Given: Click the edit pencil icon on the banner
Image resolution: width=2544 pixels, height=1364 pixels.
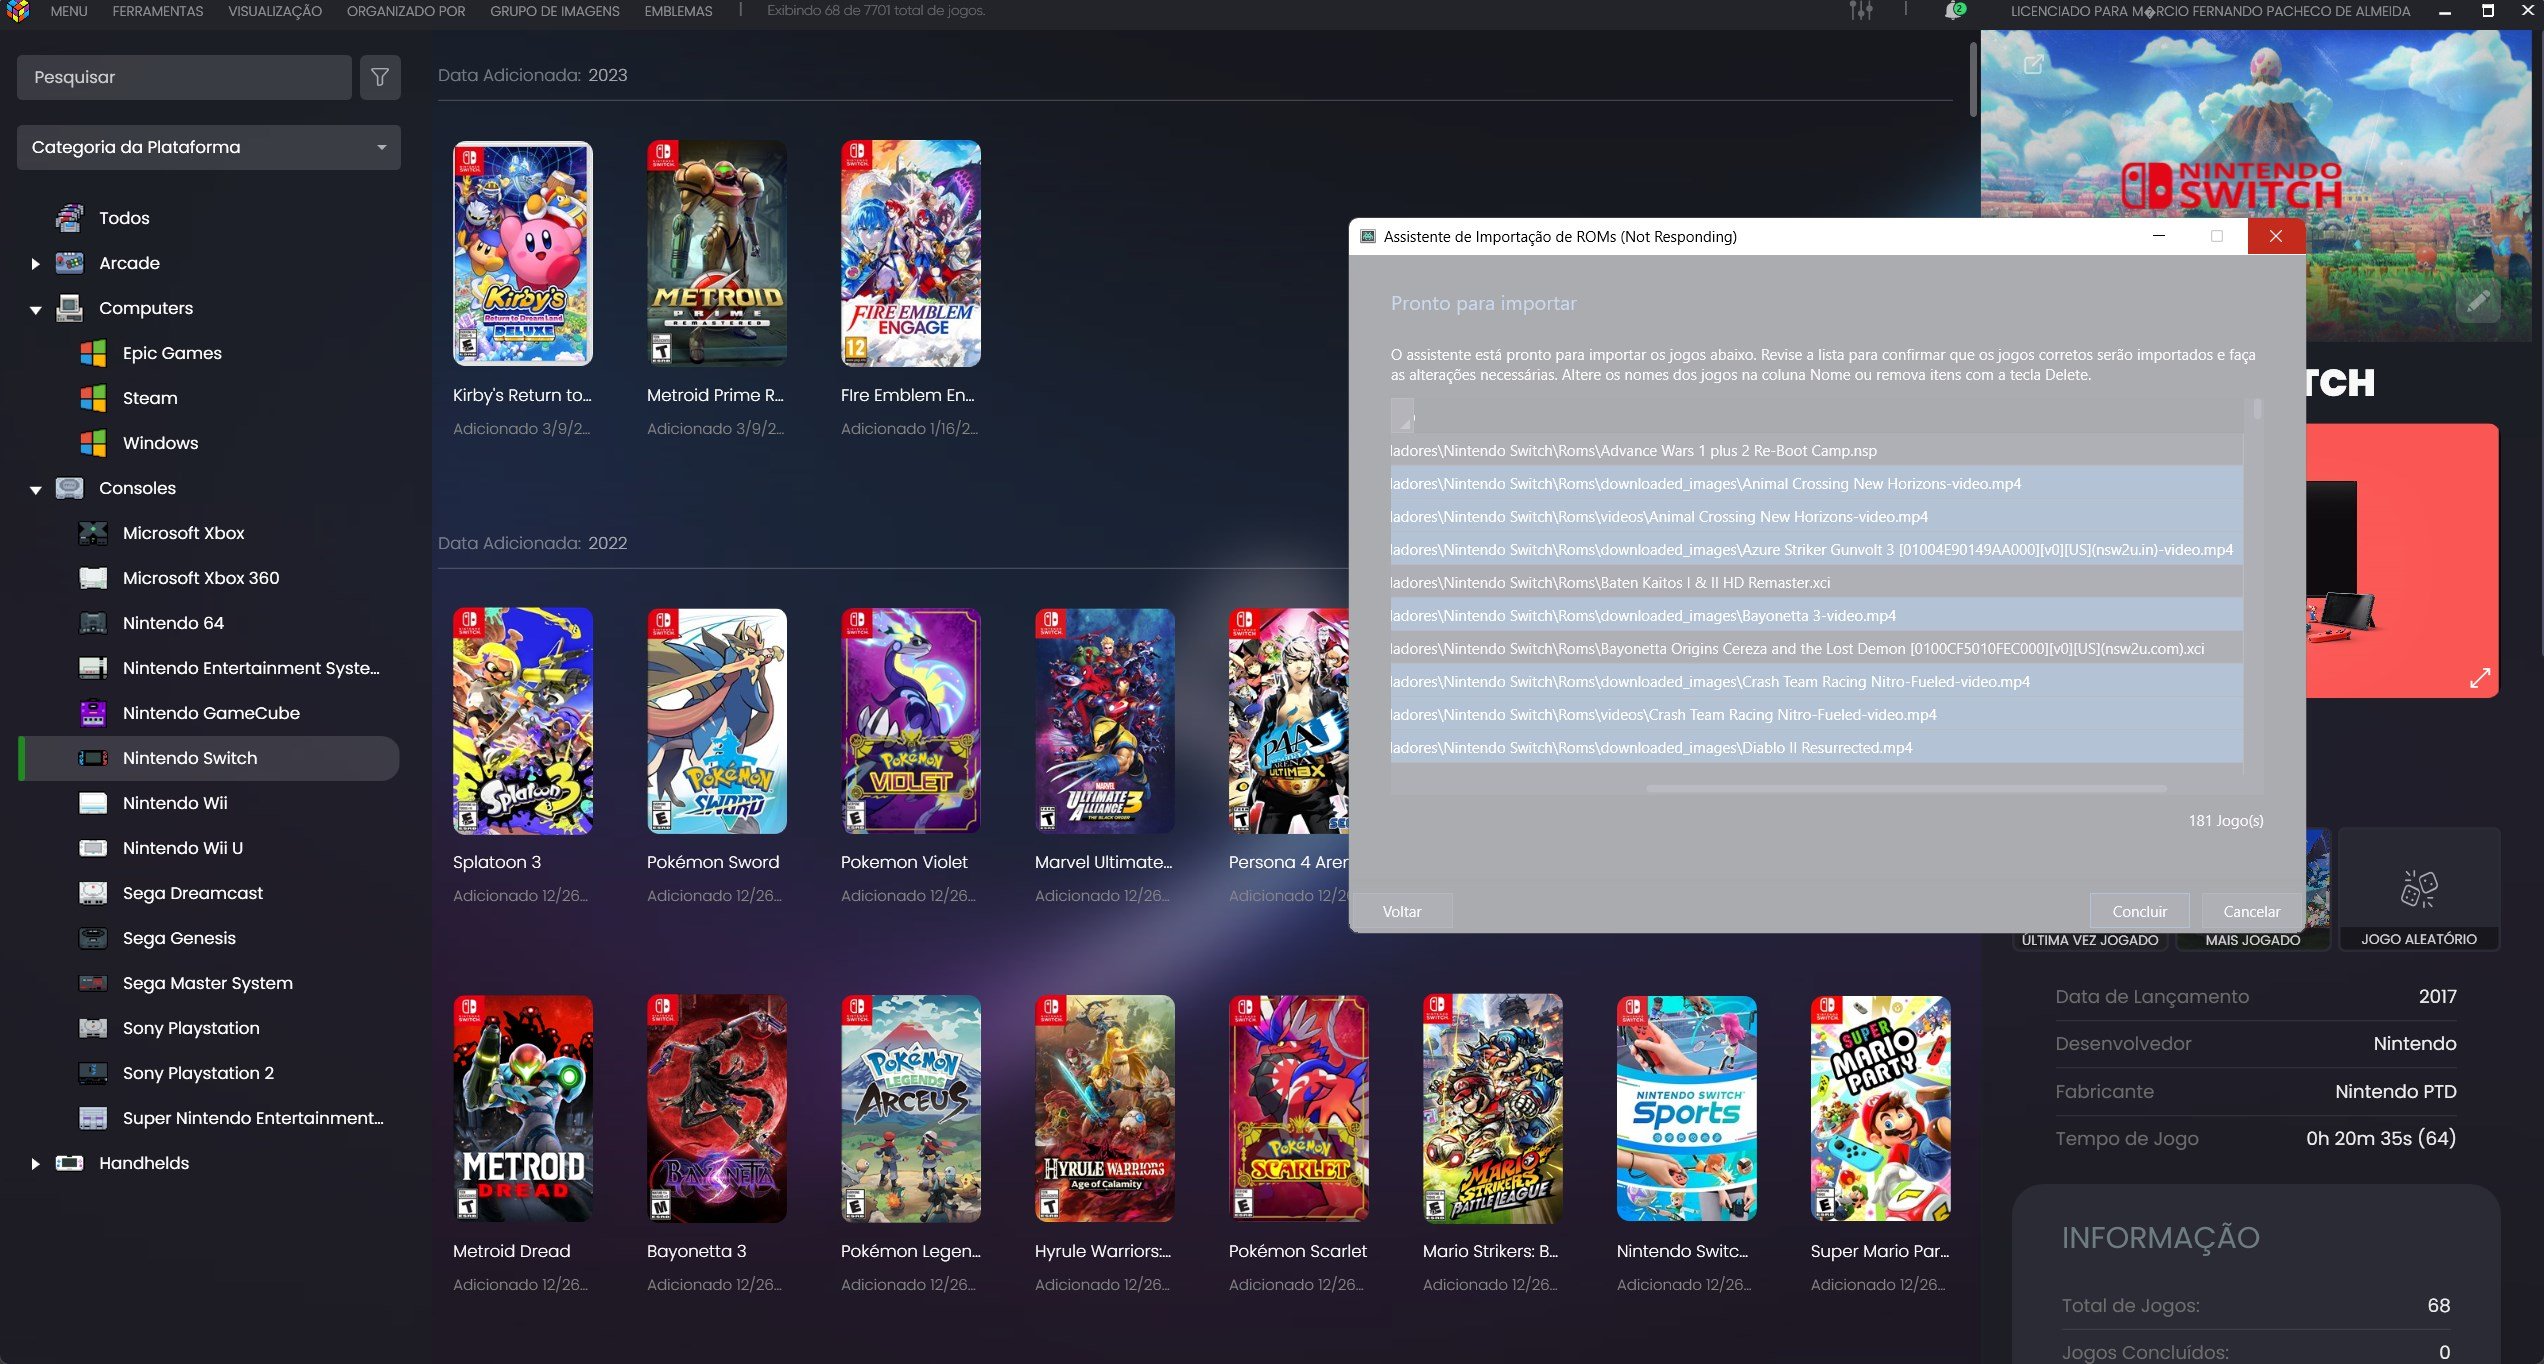Looking at the screenshot, I should (2478, 301).
